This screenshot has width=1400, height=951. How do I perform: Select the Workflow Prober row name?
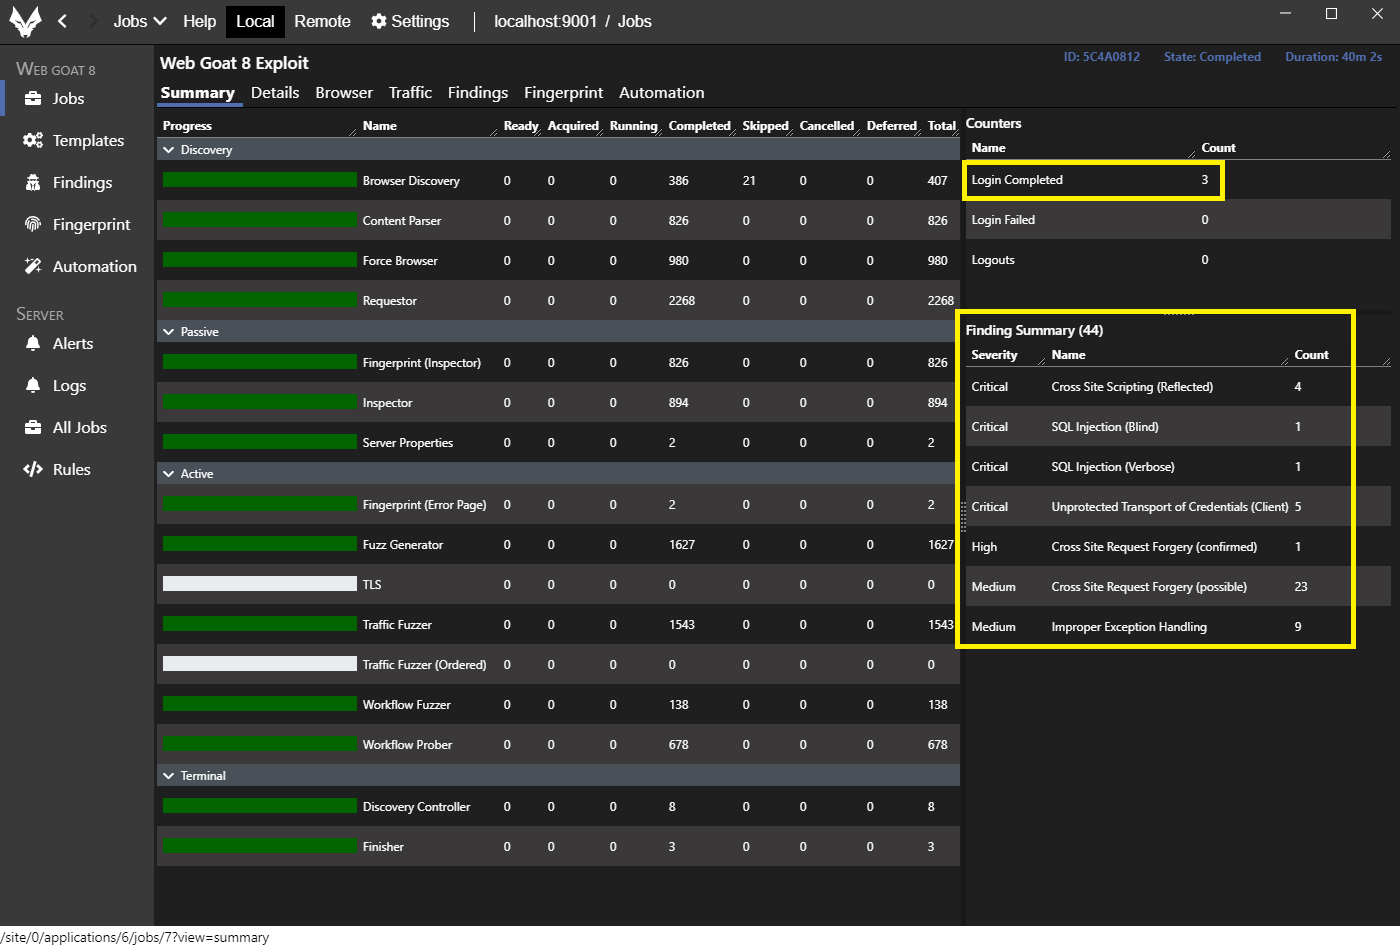pyautogui.click(x=408, y=745)
